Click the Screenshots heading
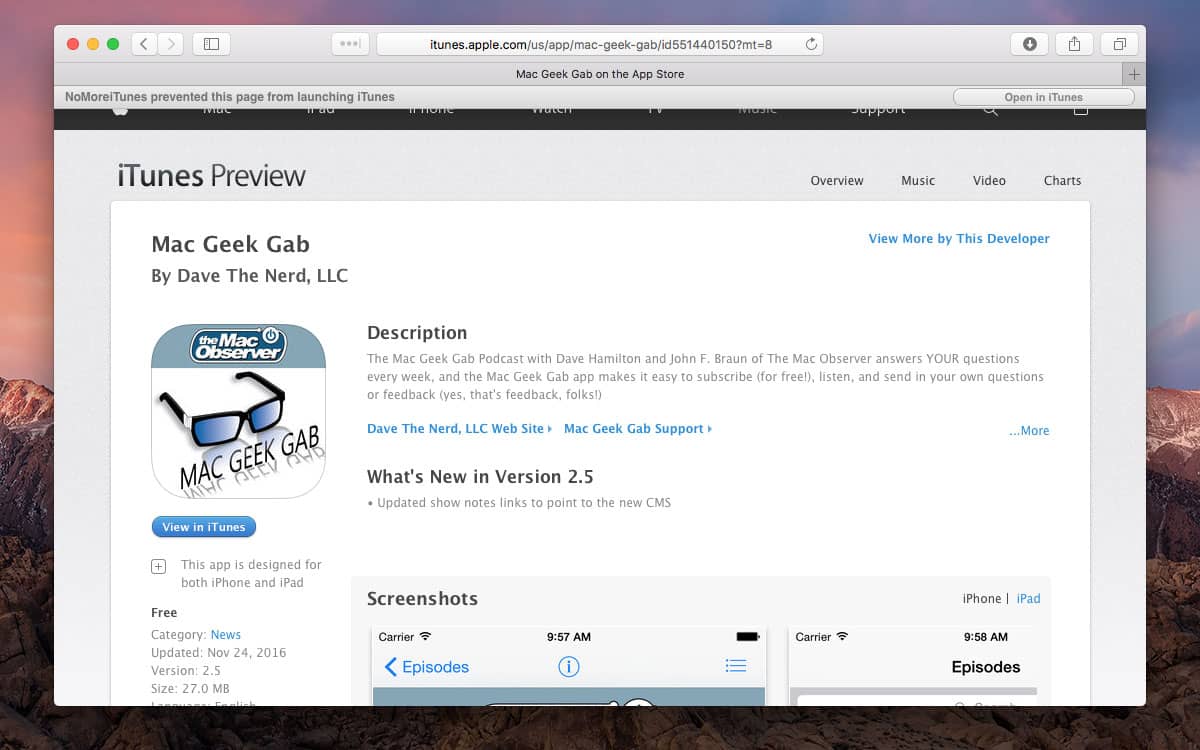 coord(422,599)
